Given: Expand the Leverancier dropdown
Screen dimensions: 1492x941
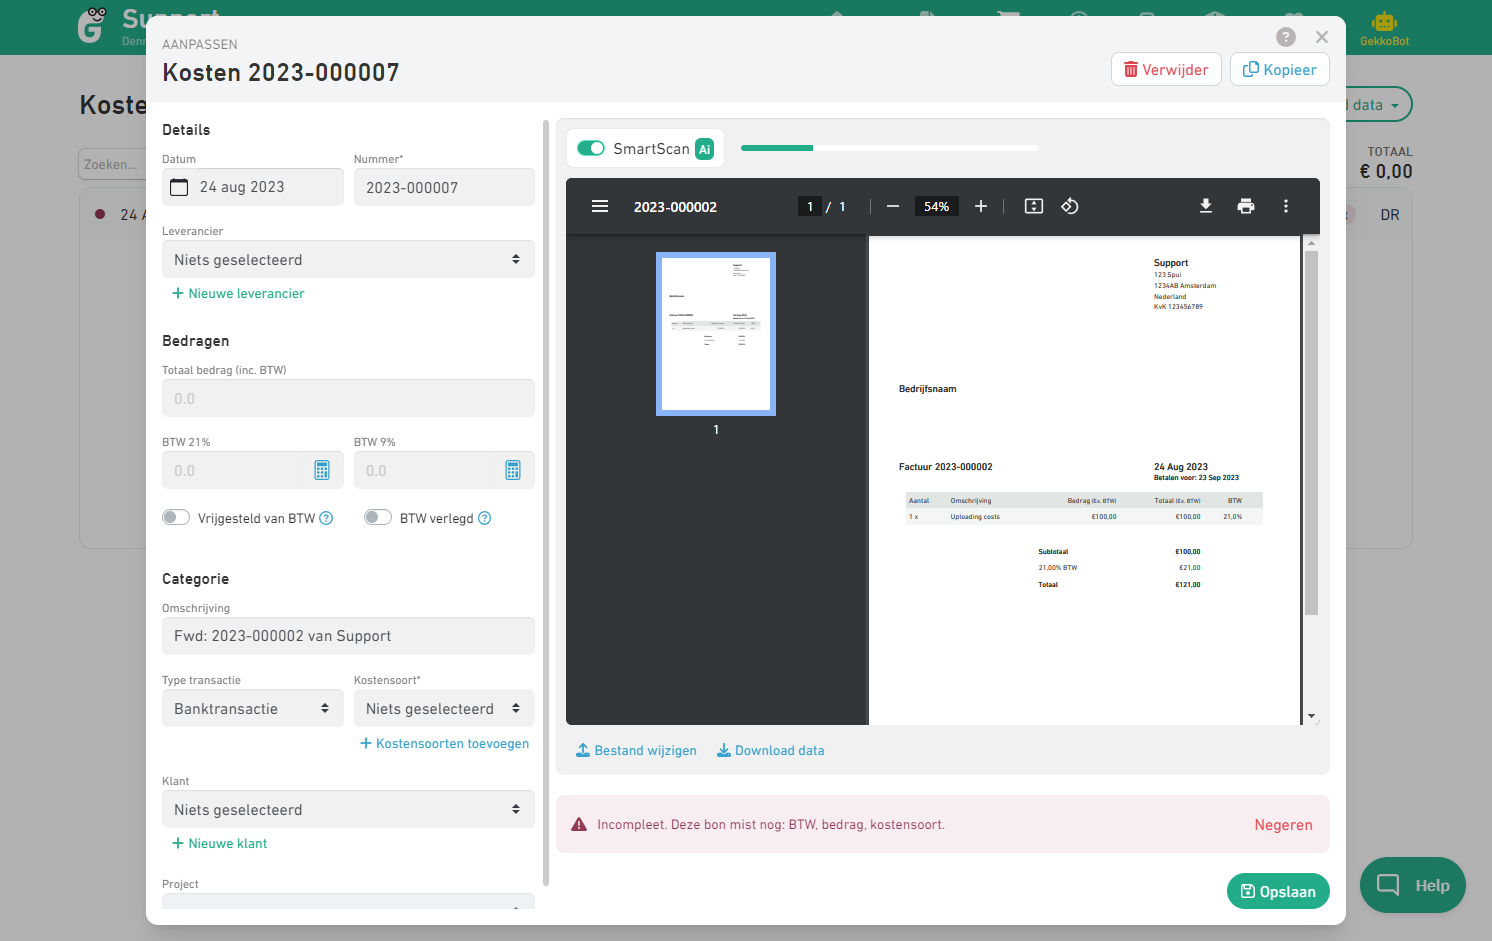Looking at the screenshot, I should point(348,259).
